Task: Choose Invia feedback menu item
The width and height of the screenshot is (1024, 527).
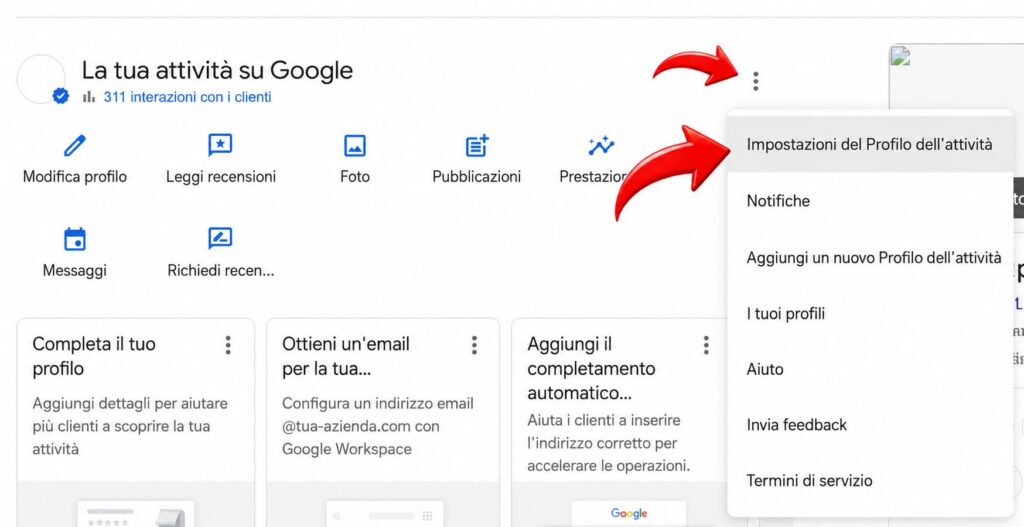Action: click(870, 425)
